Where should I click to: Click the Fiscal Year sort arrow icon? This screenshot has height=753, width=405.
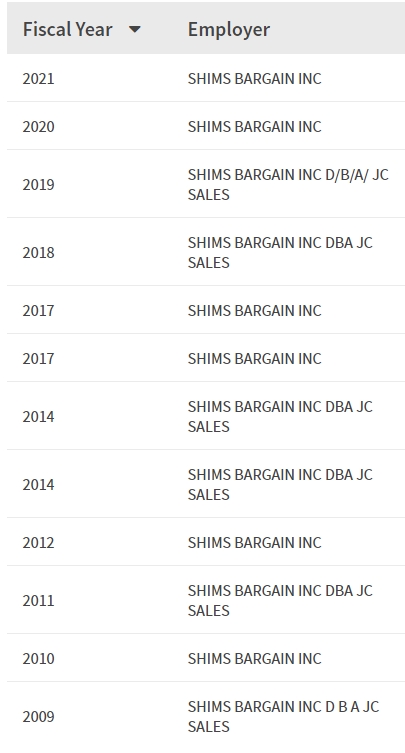click(x=135, y=29)
